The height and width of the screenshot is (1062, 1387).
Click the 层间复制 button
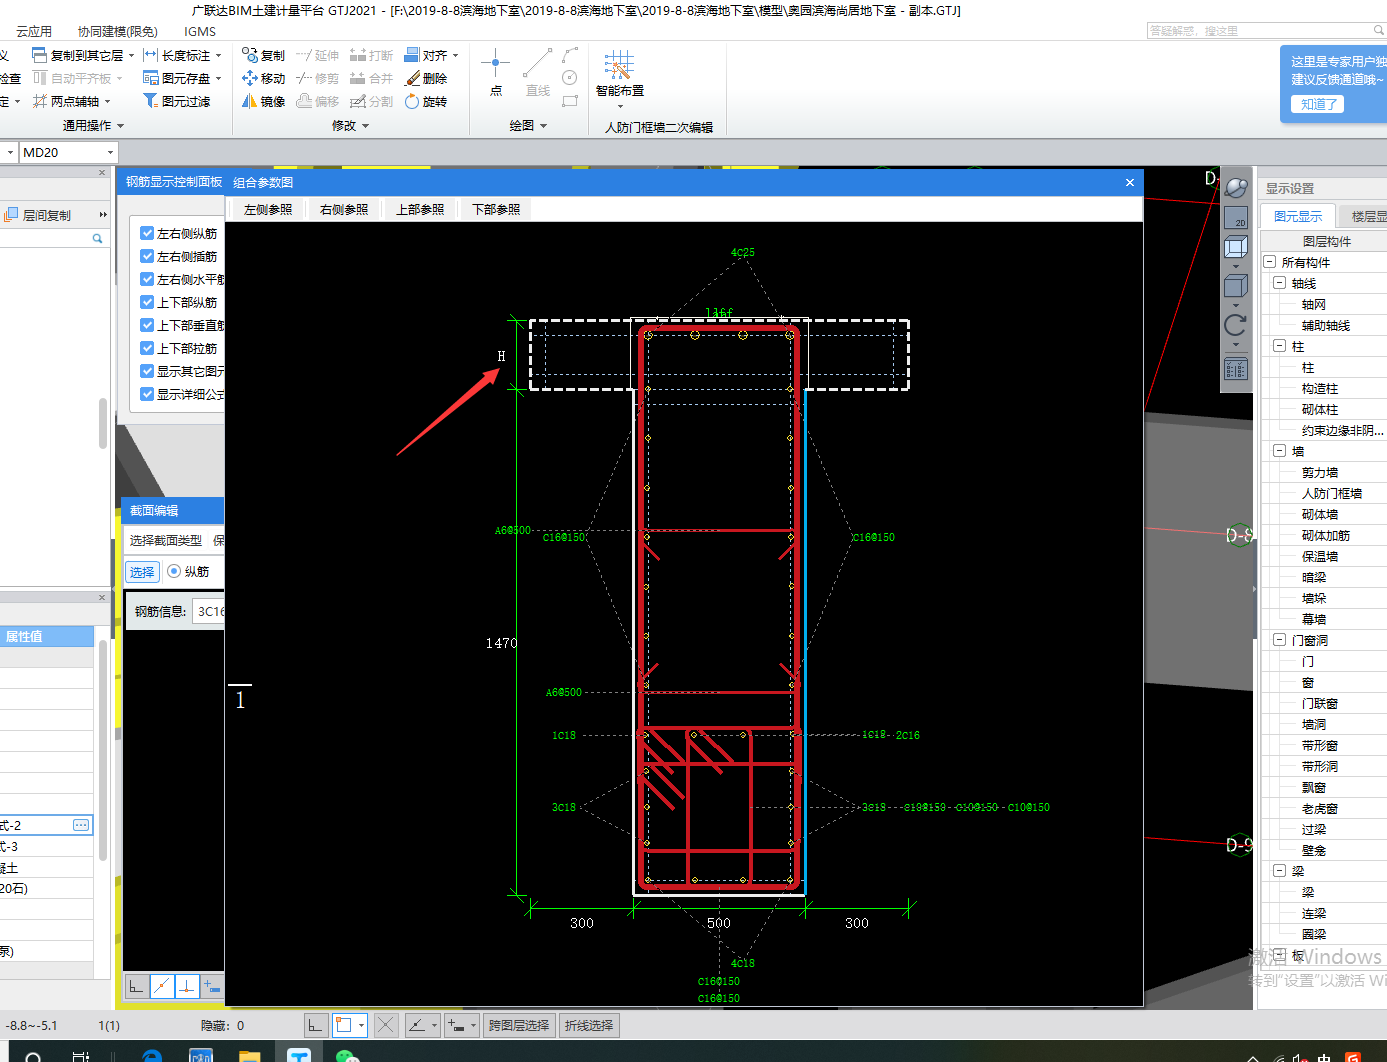(38, 215)
